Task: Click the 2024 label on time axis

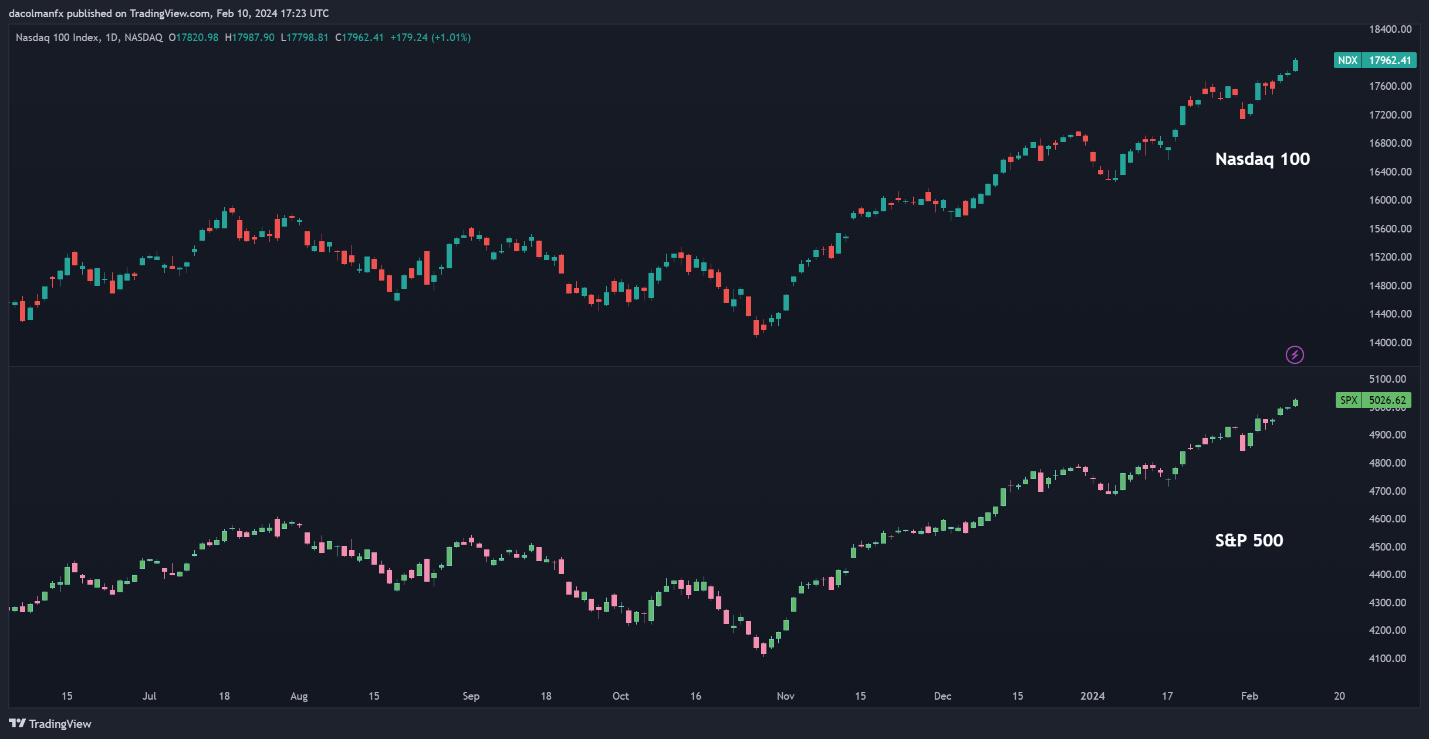Action: pos(1090,695)
